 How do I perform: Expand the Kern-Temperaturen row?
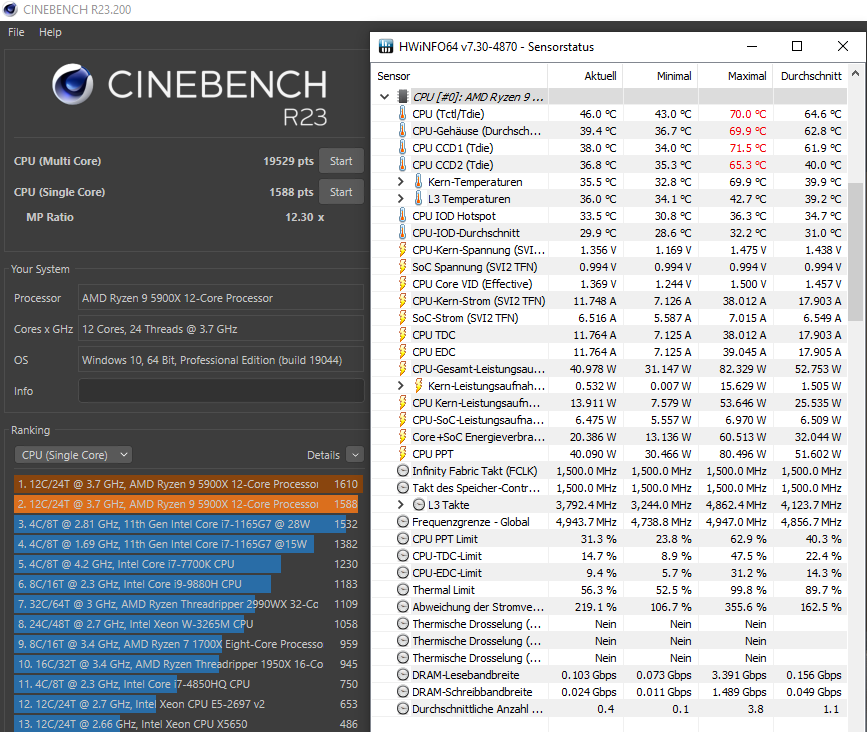coord(401,182)
